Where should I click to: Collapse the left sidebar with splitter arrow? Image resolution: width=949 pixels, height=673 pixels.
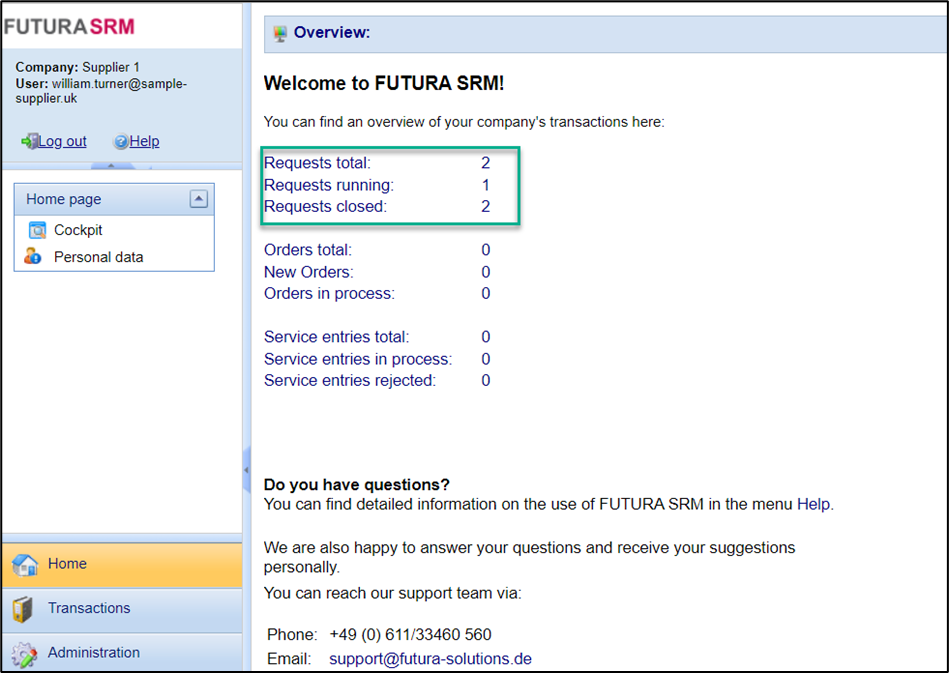point(246,470)
